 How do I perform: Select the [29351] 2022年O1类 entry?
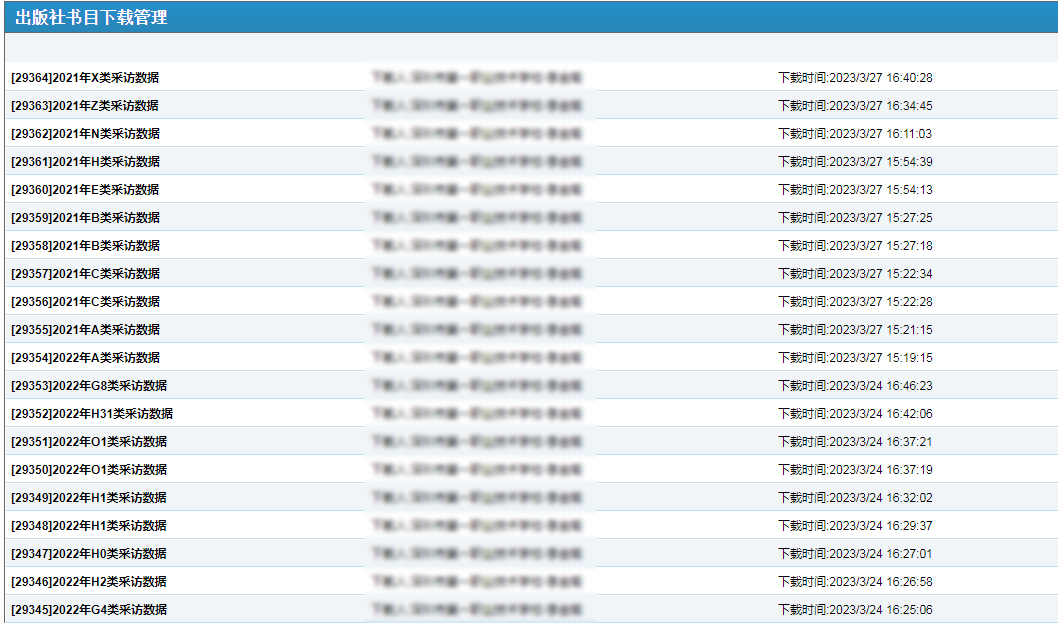pos(89,442)
